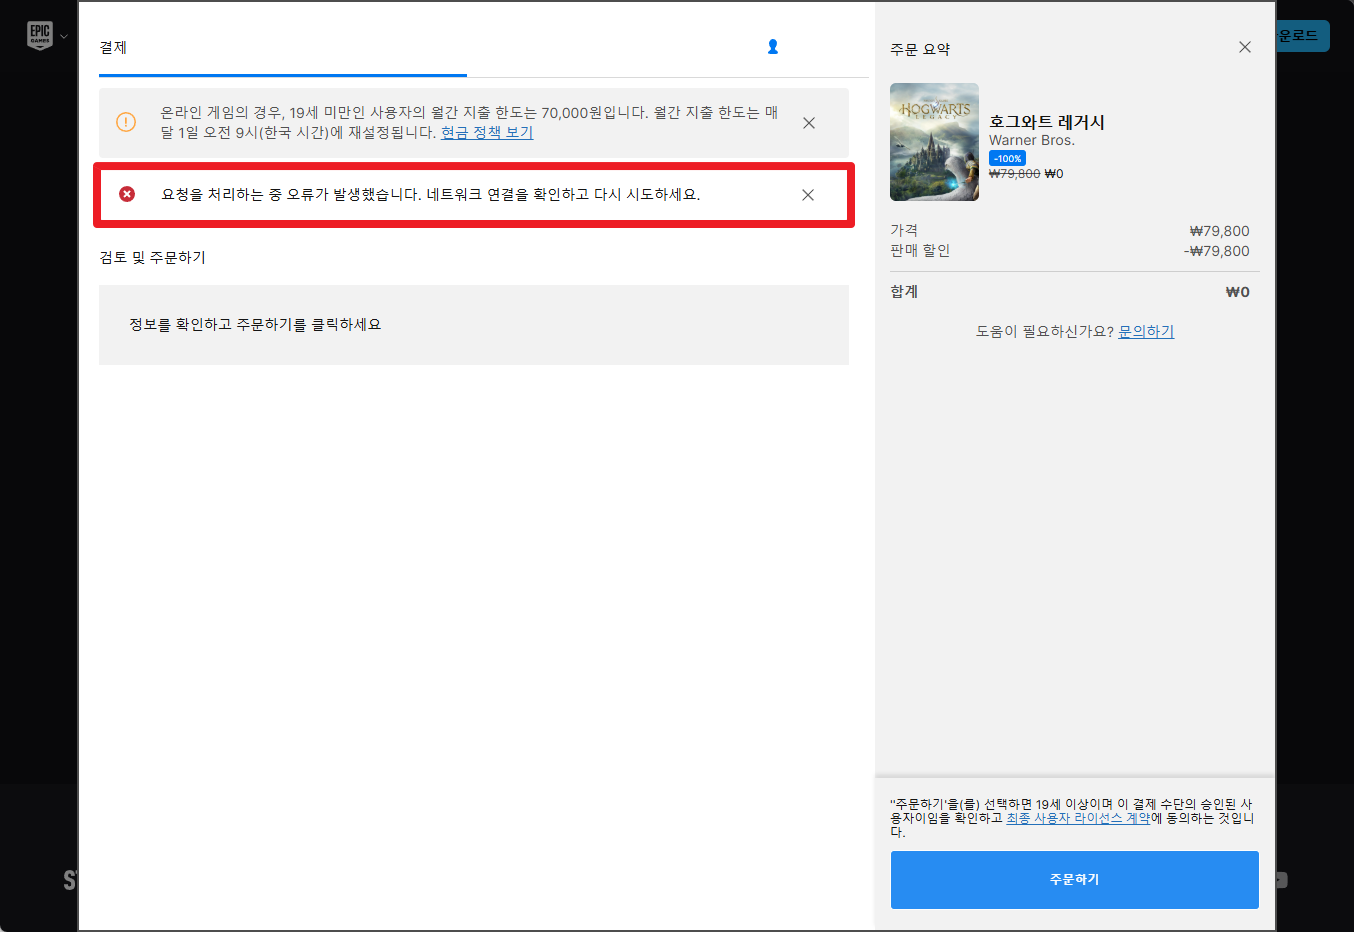Open the user account icon

773,47
